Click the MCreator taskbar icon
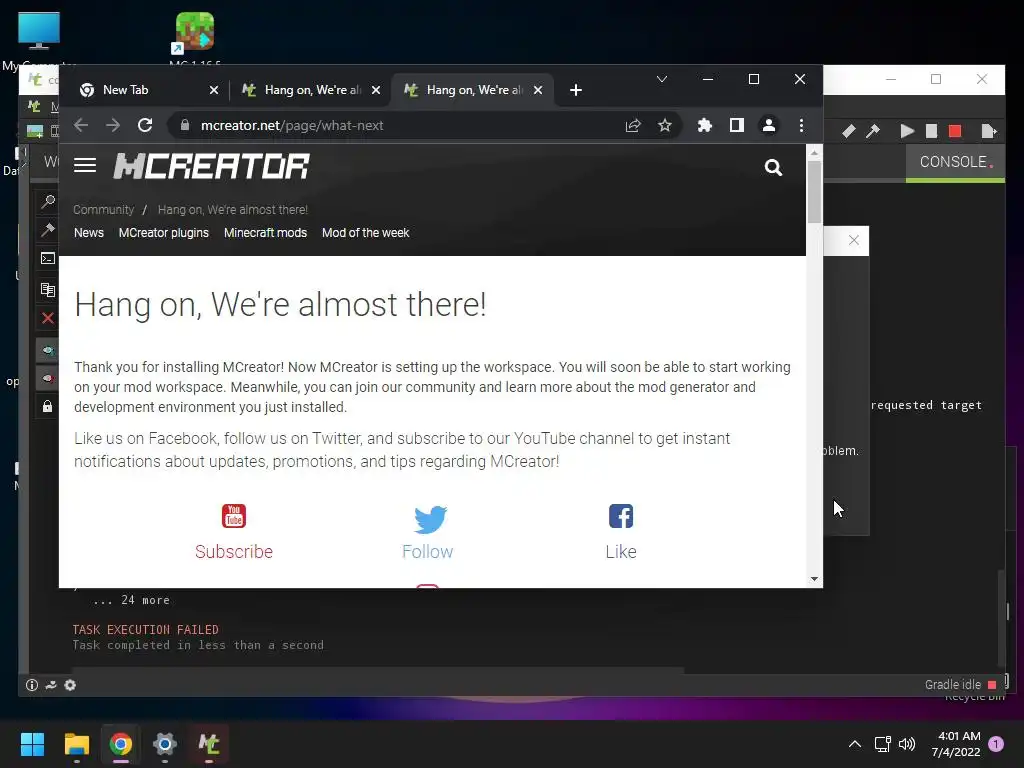The width and height of the screenshot is (1024, 768). pyautogui.click(x=209, y=744)
